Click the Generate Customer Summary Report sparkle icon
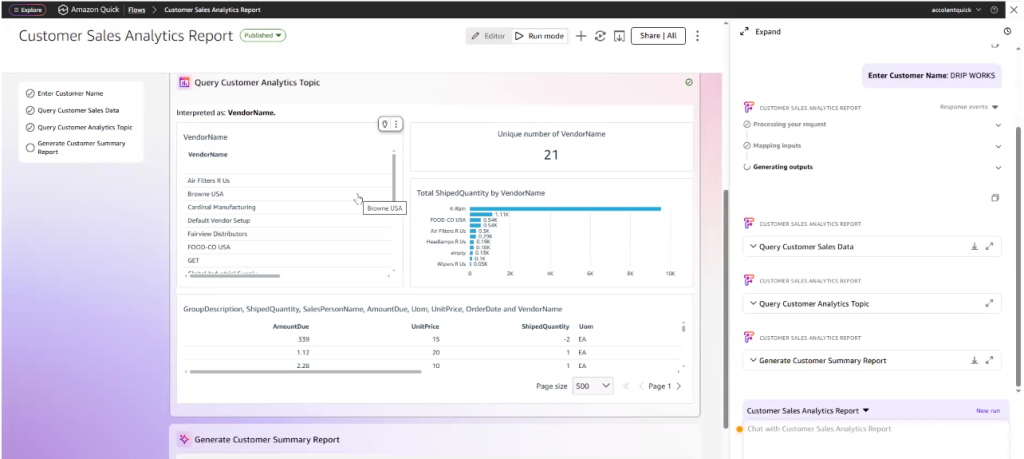The image size is (1024, 459). 184,439
